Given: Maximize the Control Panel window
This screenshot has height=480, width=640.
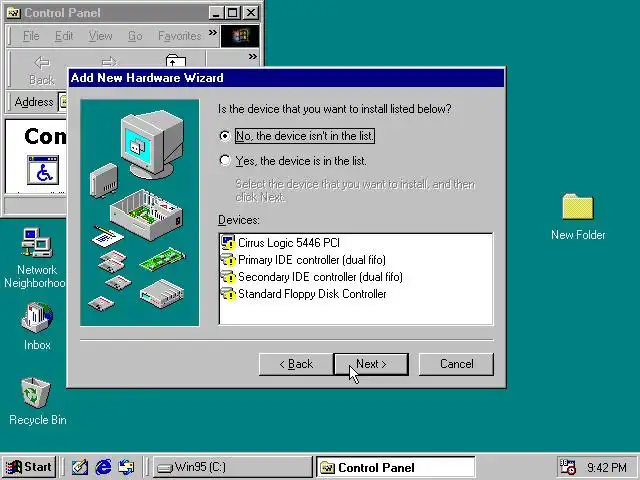Looking at the screenshot, I should pos(233,13).
